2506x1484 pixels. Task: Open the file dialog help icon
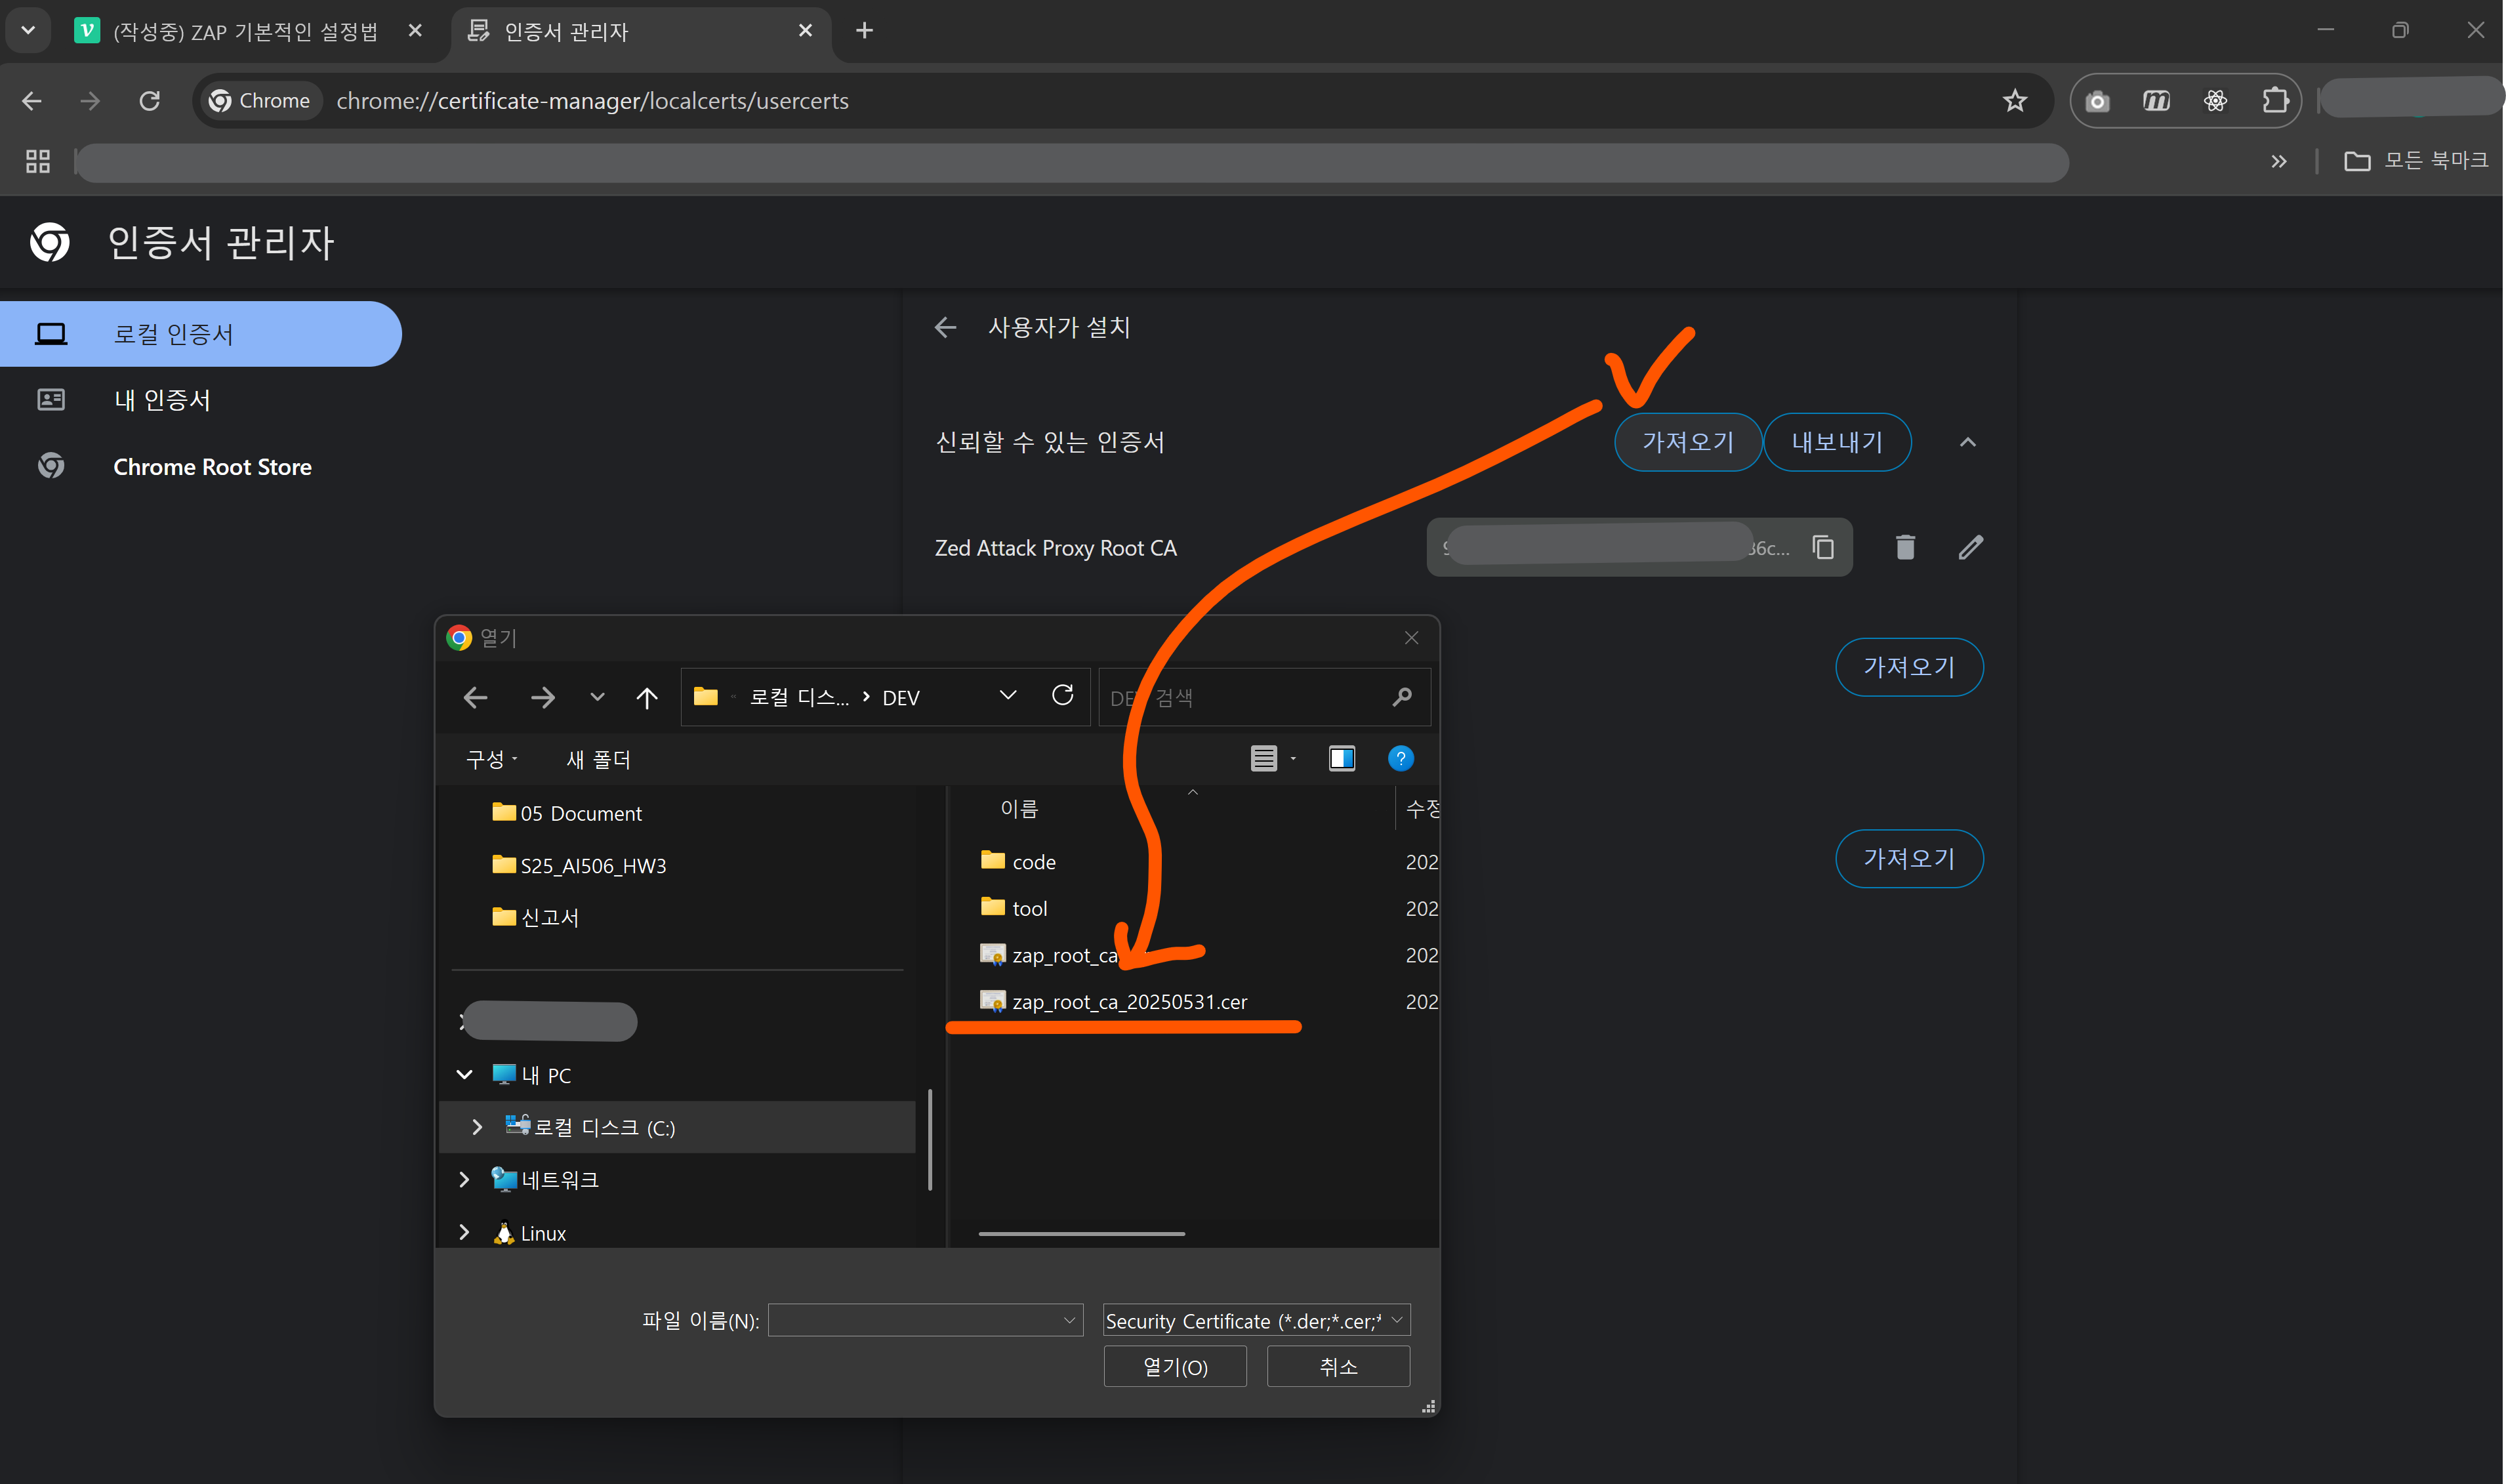click(x=1400, y=759)
